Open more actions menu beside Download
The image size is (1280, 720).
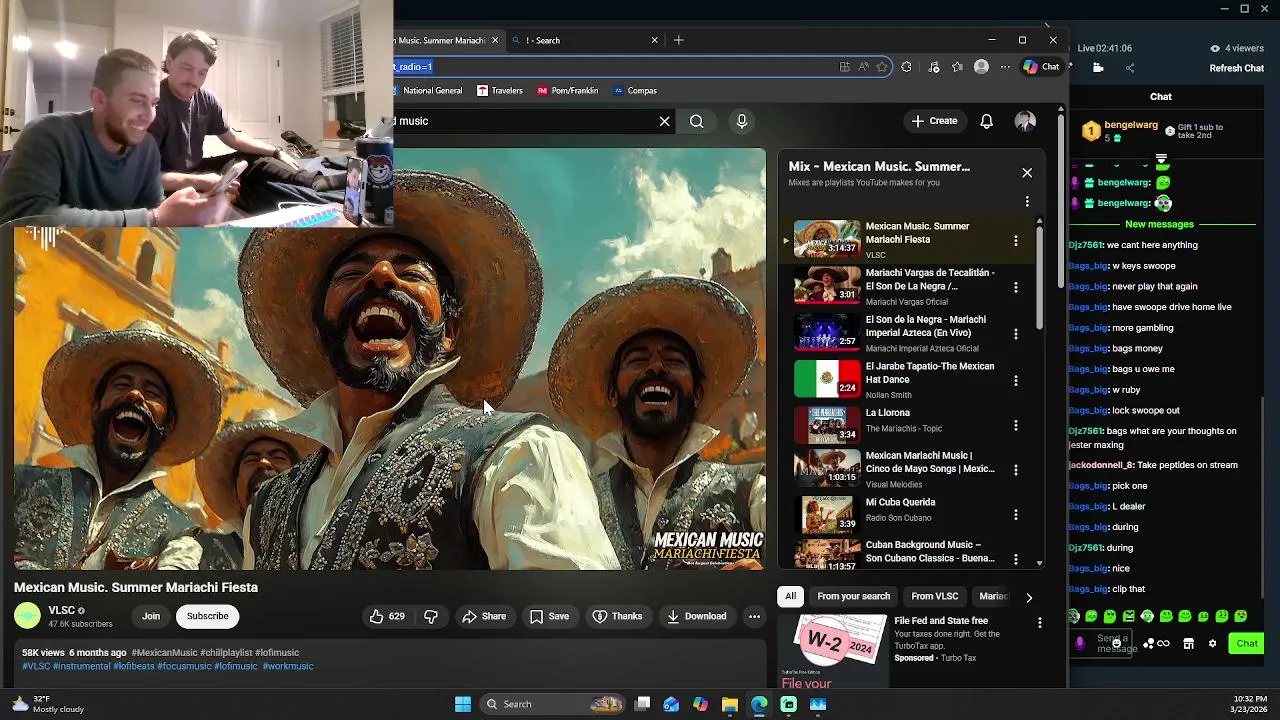click(x=754, y=616)
